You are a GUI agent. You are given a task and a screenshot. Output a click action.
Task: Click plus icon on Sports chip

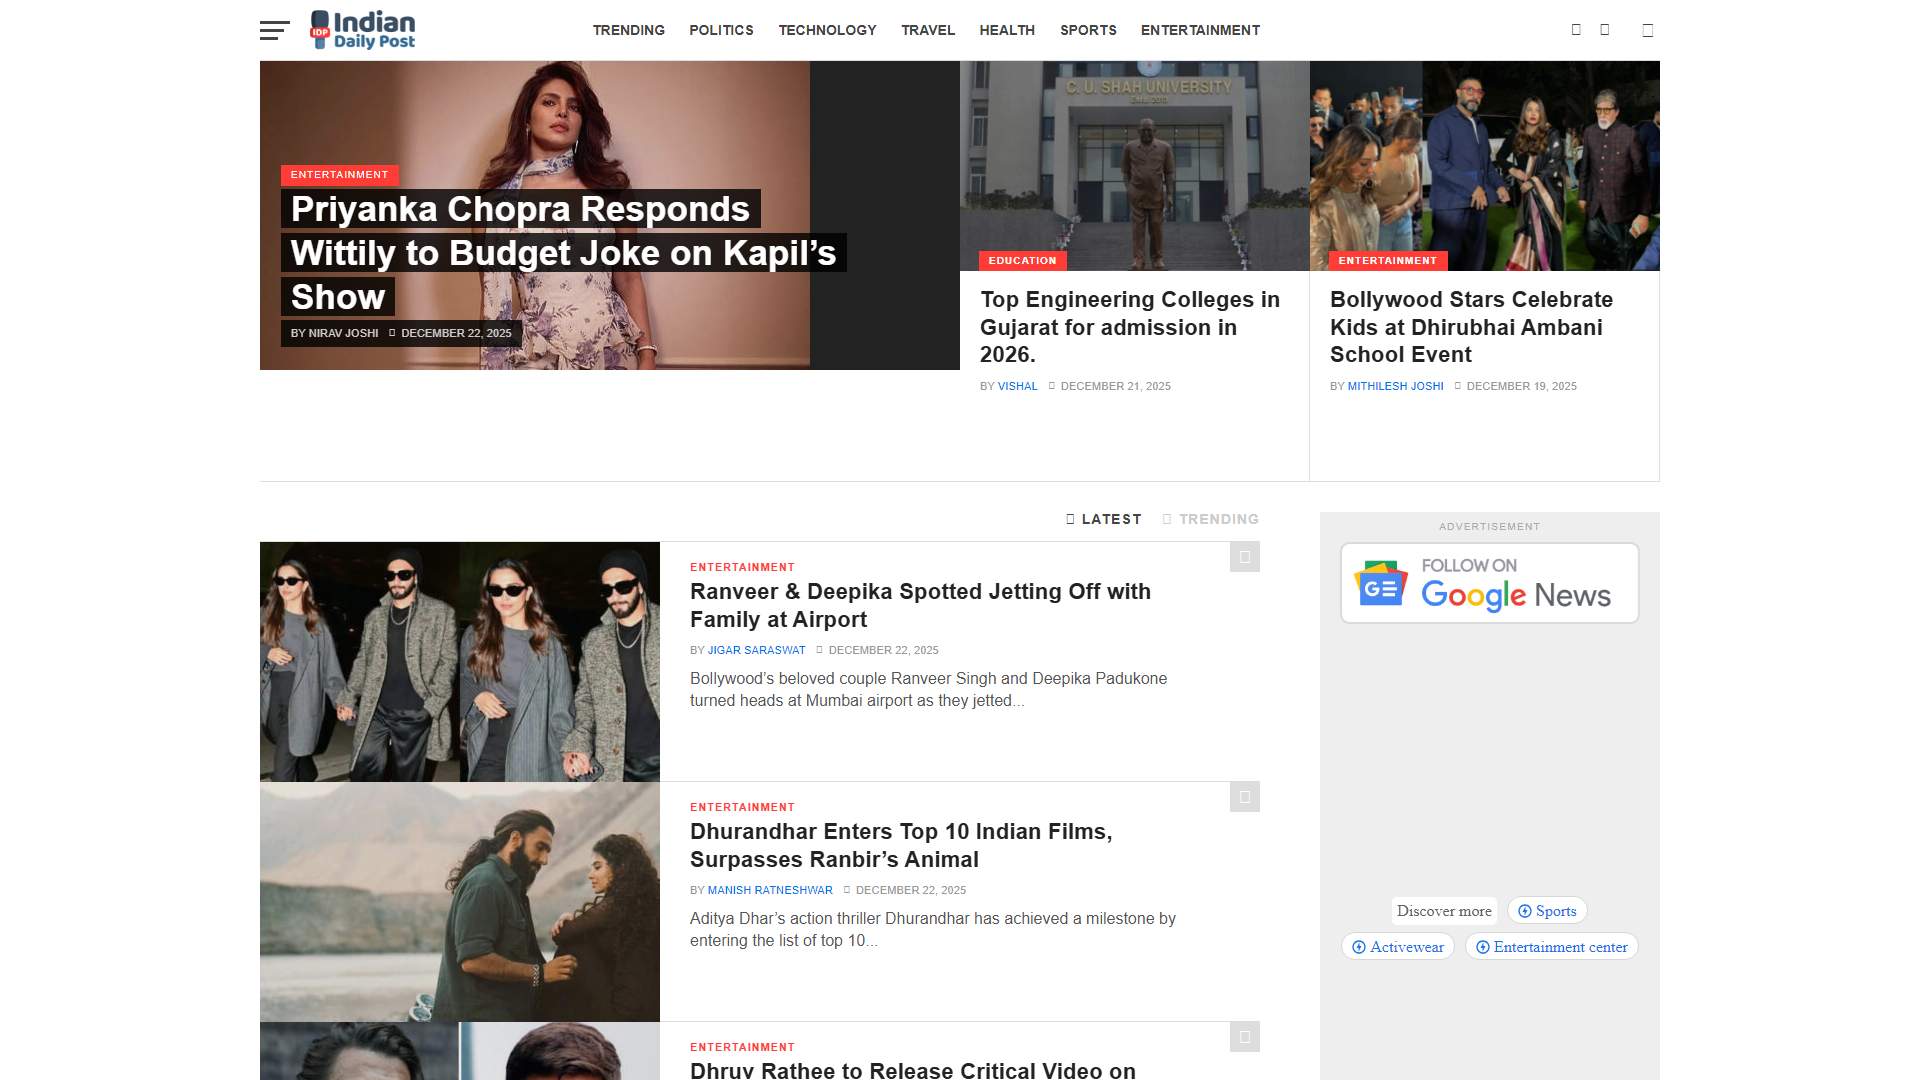click(x=1525, y=911)
